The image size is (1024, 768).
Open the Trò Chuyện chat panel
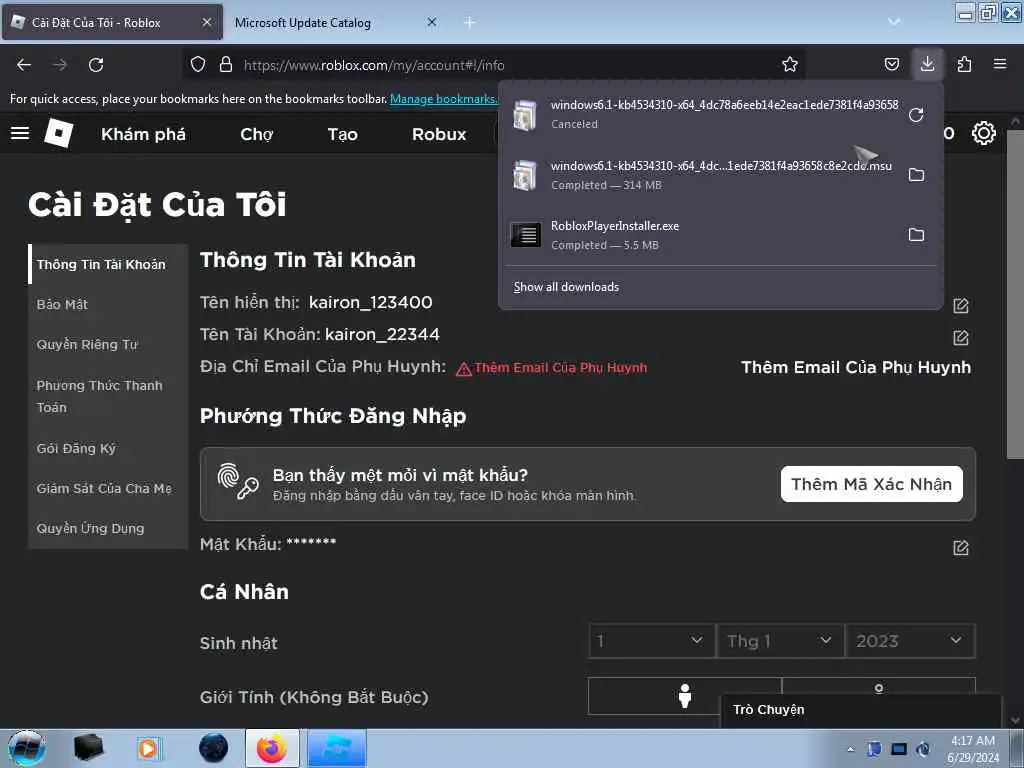pos(861,710)
